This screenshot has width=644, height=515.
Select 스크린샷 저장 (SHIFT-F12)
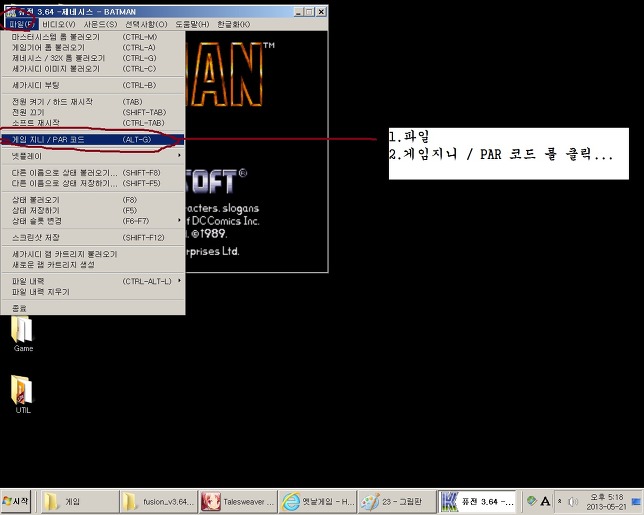pyautogui.click(x=92, y=237)
